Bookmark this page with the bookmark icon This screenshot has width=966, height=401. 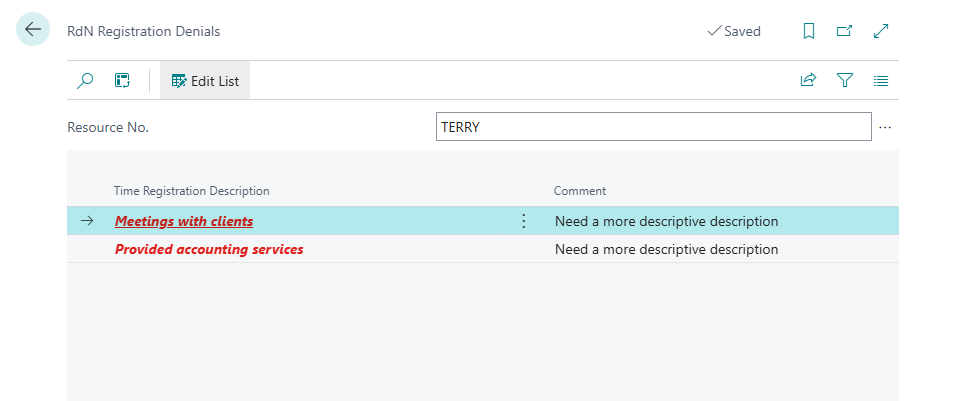tap(809, 31)
